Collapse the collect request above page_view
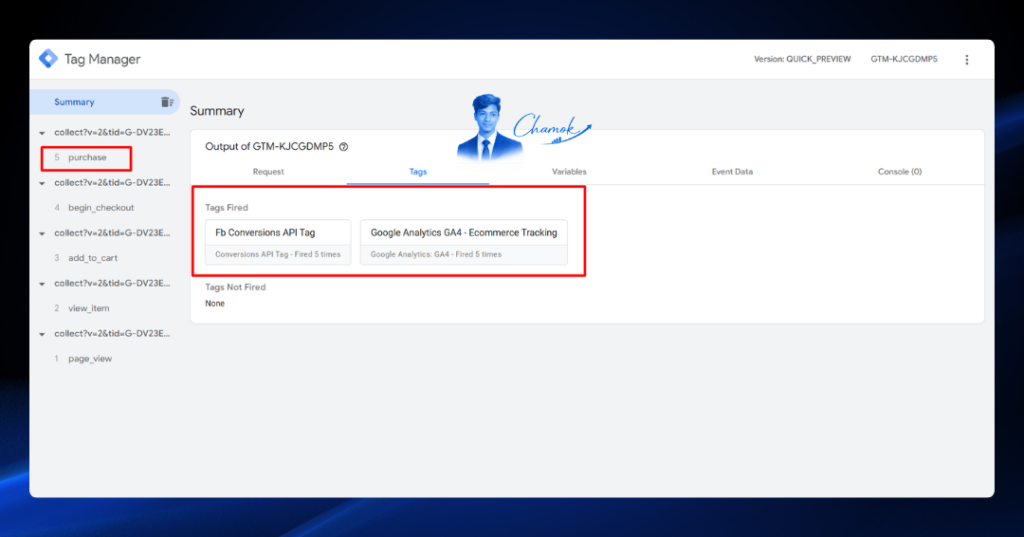1024x537 pixels. coord(42,334)
